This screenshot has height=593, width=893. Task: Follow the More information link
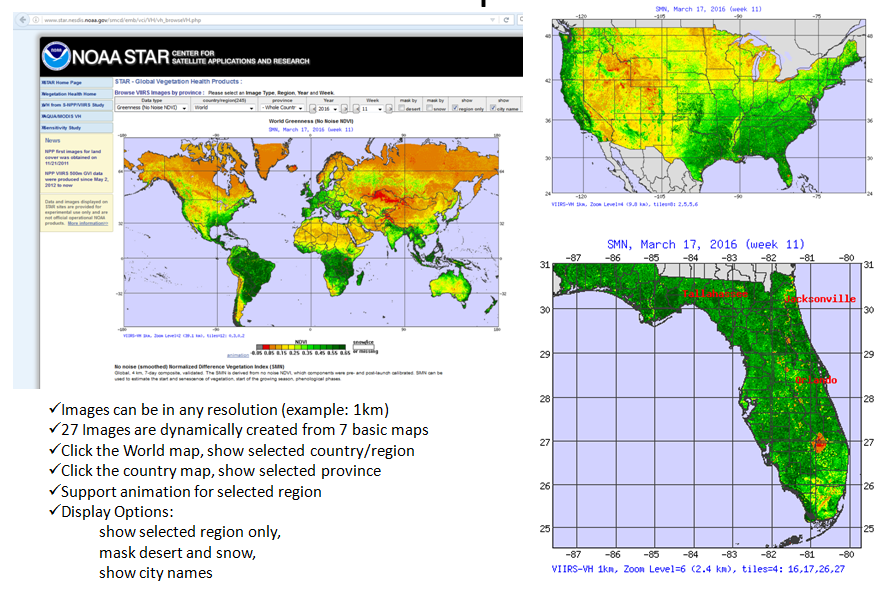tap(89, 224)
